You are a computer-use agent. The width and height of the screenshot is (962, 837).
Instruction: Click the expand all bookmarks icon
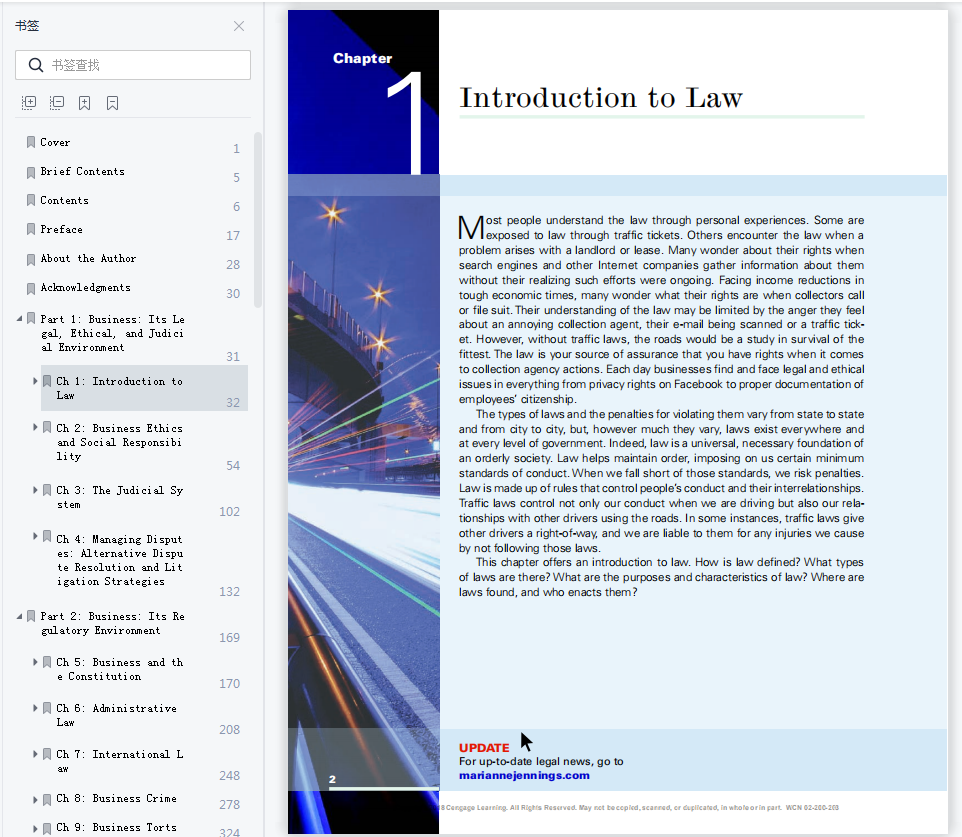point(29,102)
